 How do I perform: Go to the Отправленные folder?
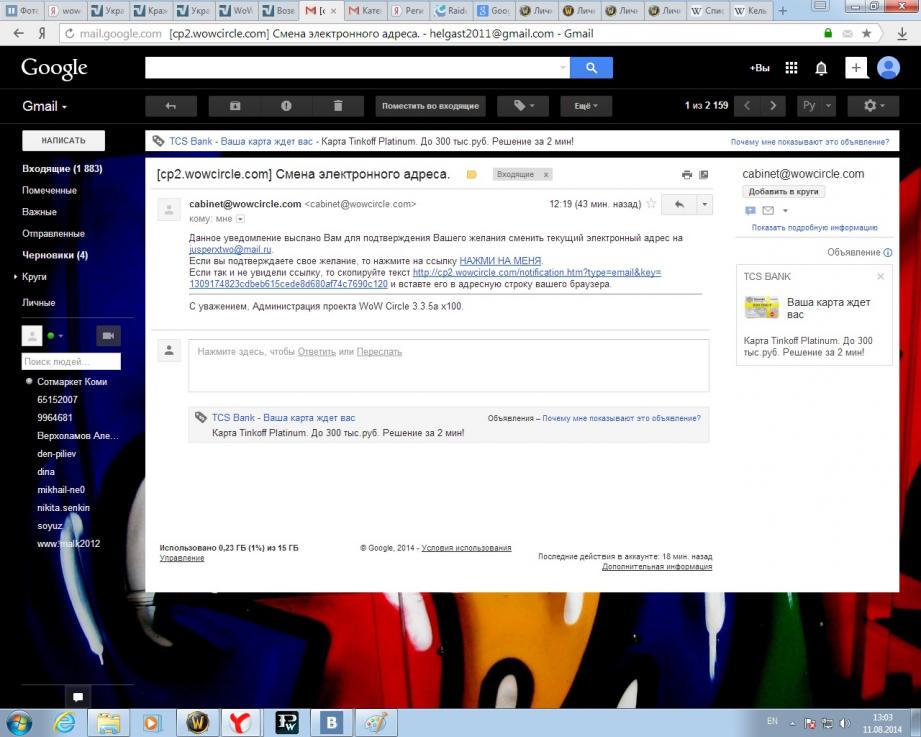pyautogui.click(x=53, y=233)
